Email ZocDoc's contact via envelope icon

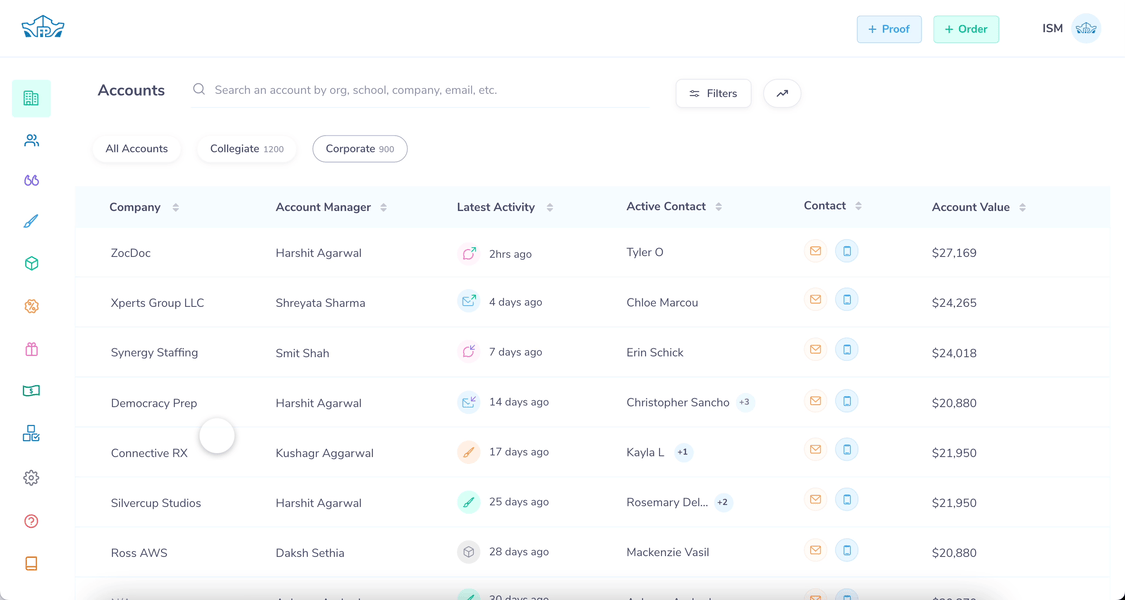(x=815, y=251)
